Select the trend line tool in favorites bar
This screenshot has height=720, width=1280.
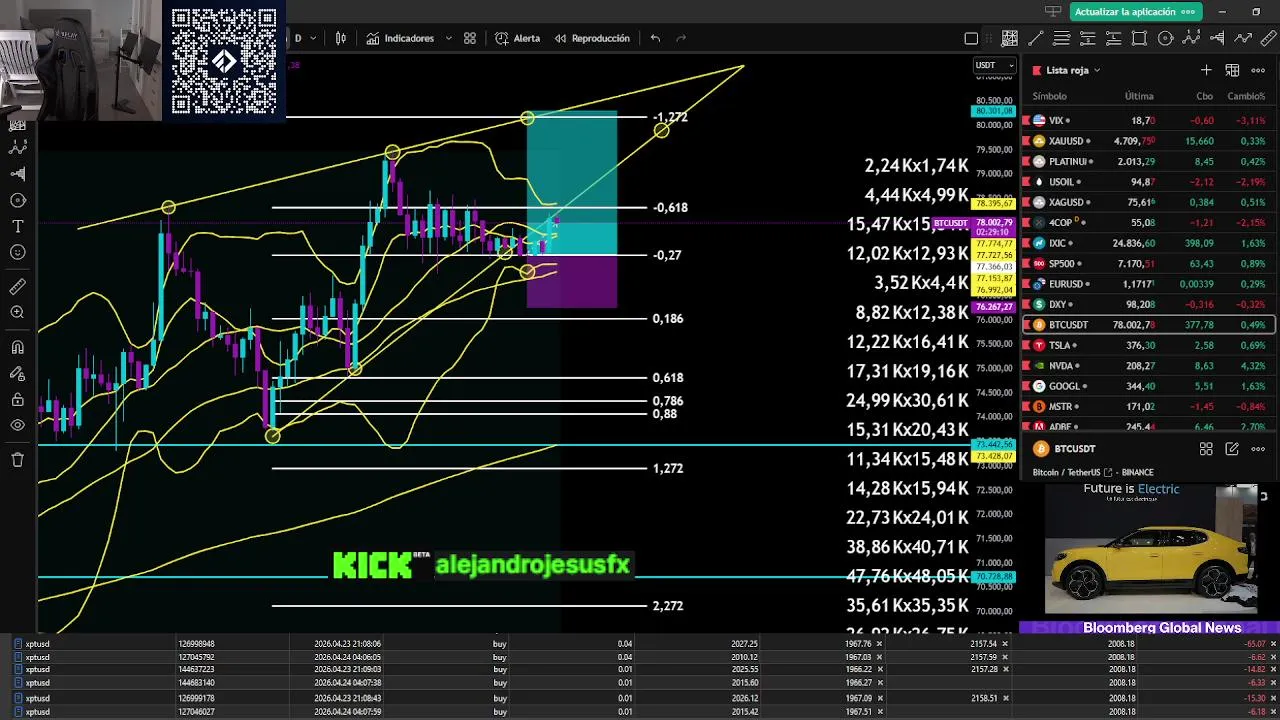pyautogui.click(x=1036, y=38)
